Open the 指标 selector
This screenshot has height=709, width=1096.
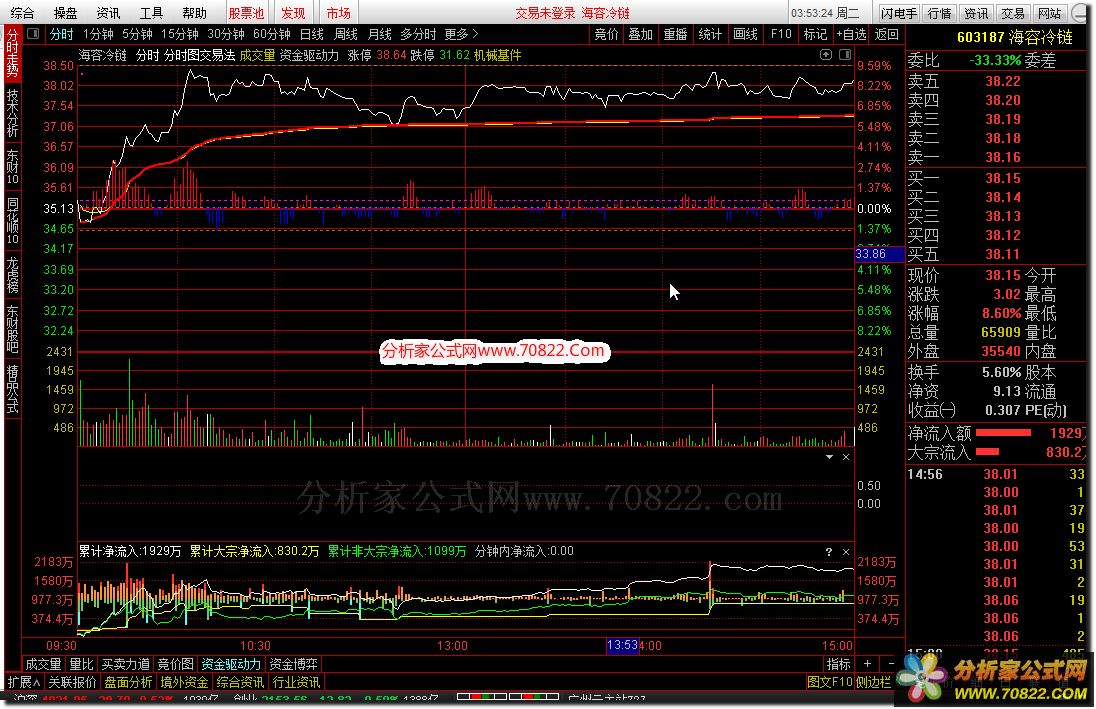click(x=838, y=664)
